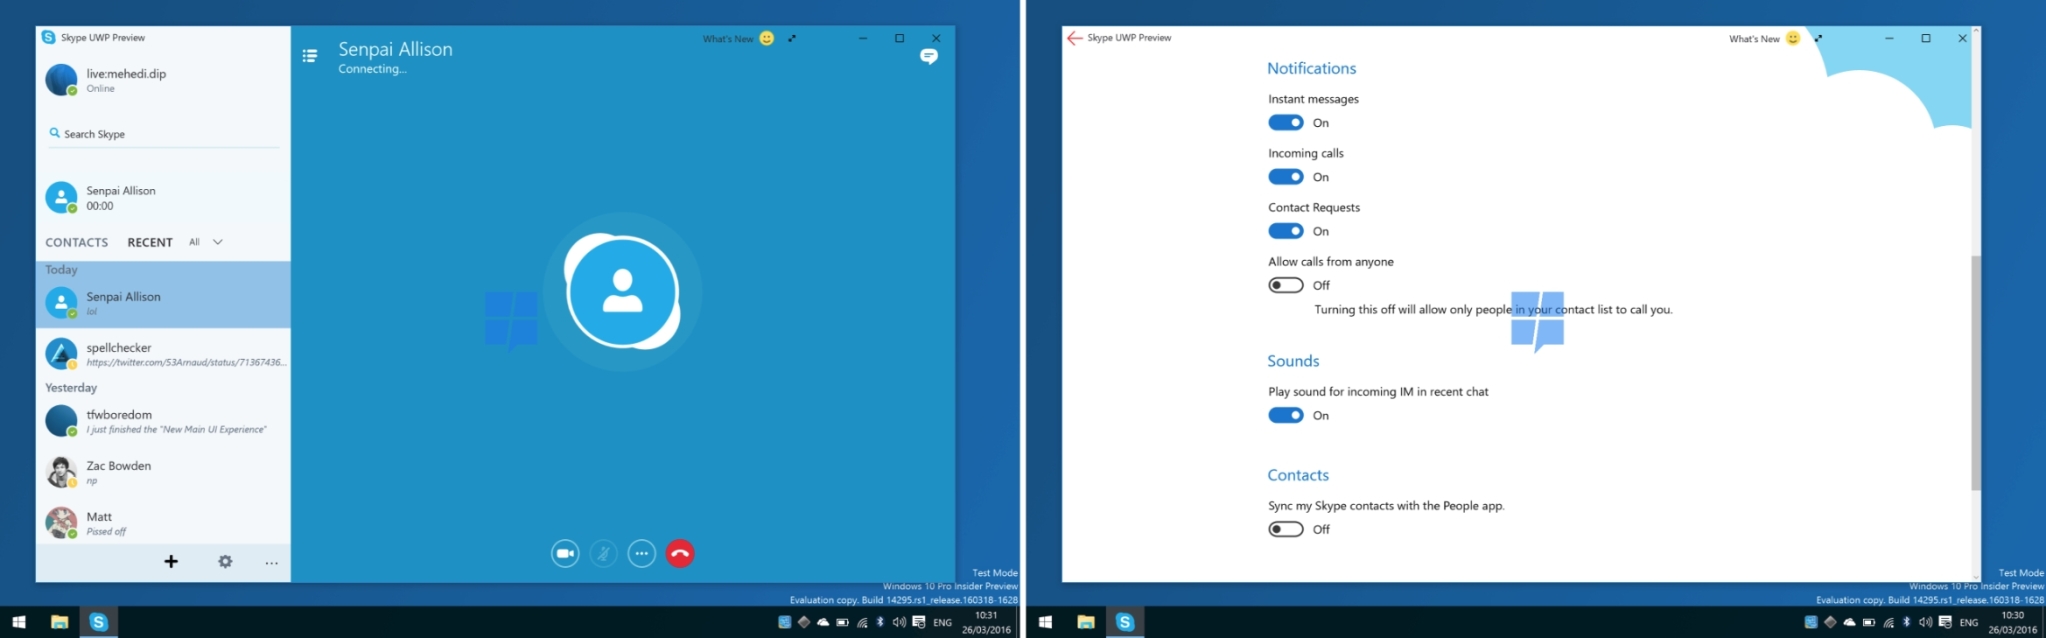Switch to the RECENT tab

pyautogui.click(x=150, y=242)
